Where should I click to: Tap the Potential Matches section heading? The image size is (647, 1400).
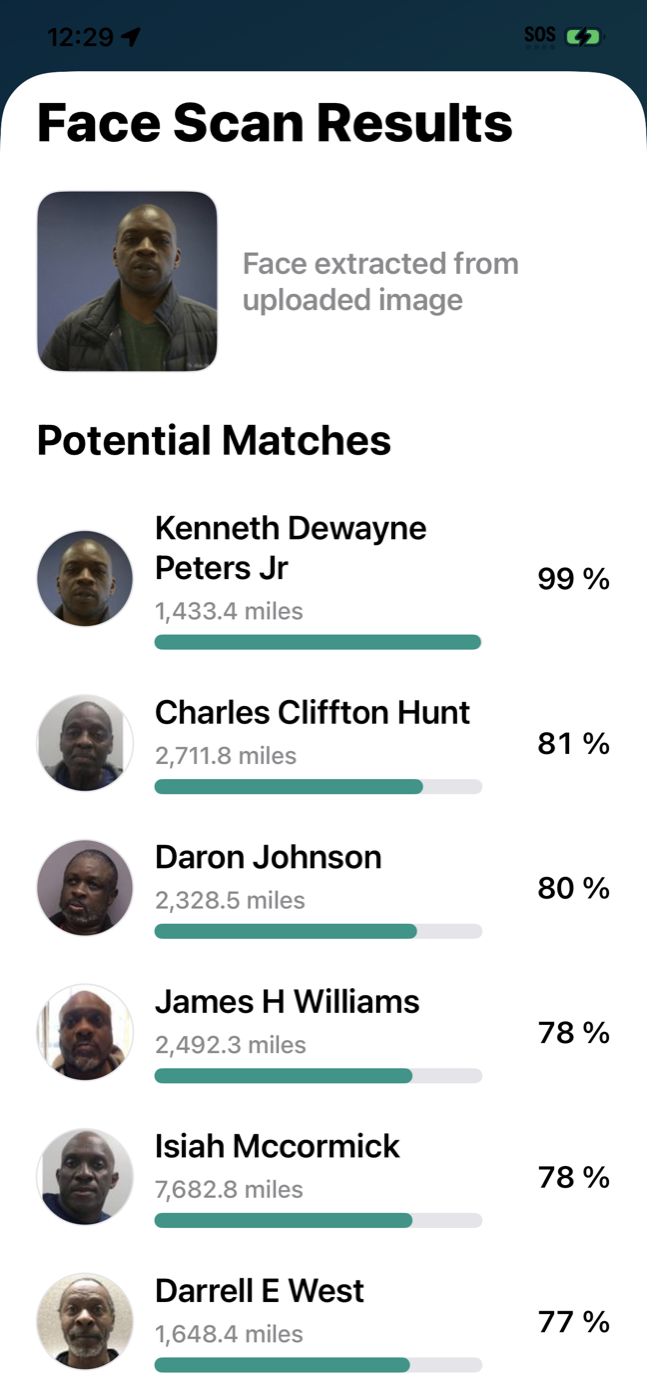(x=214, y=440)
